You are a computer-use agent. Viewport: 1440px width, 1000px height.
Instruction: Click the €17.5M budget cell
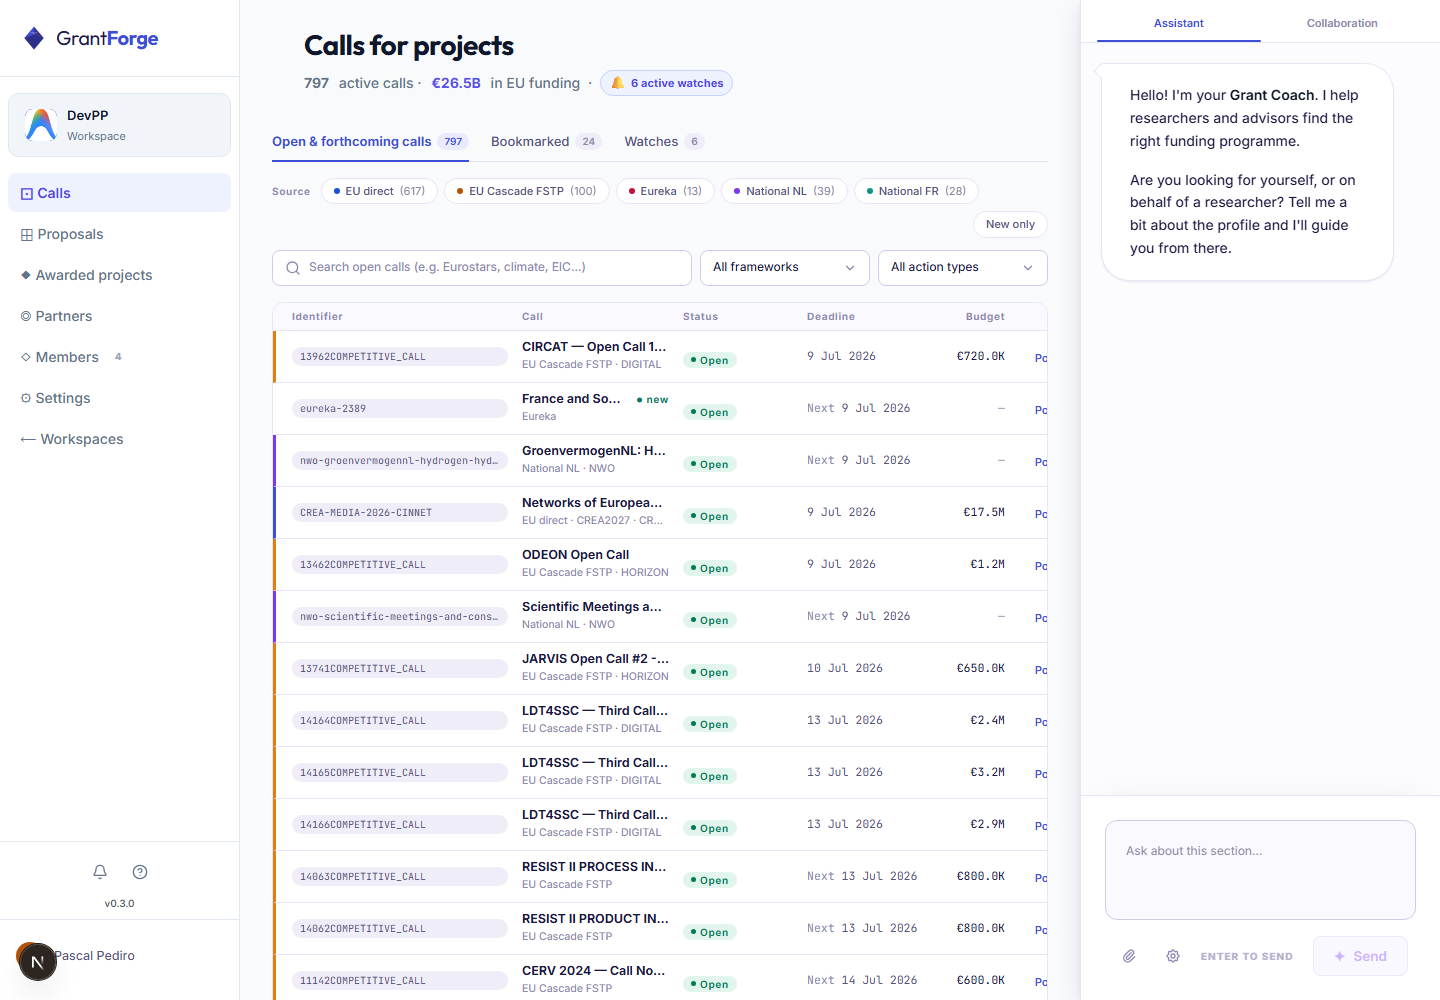click(984, 512)
